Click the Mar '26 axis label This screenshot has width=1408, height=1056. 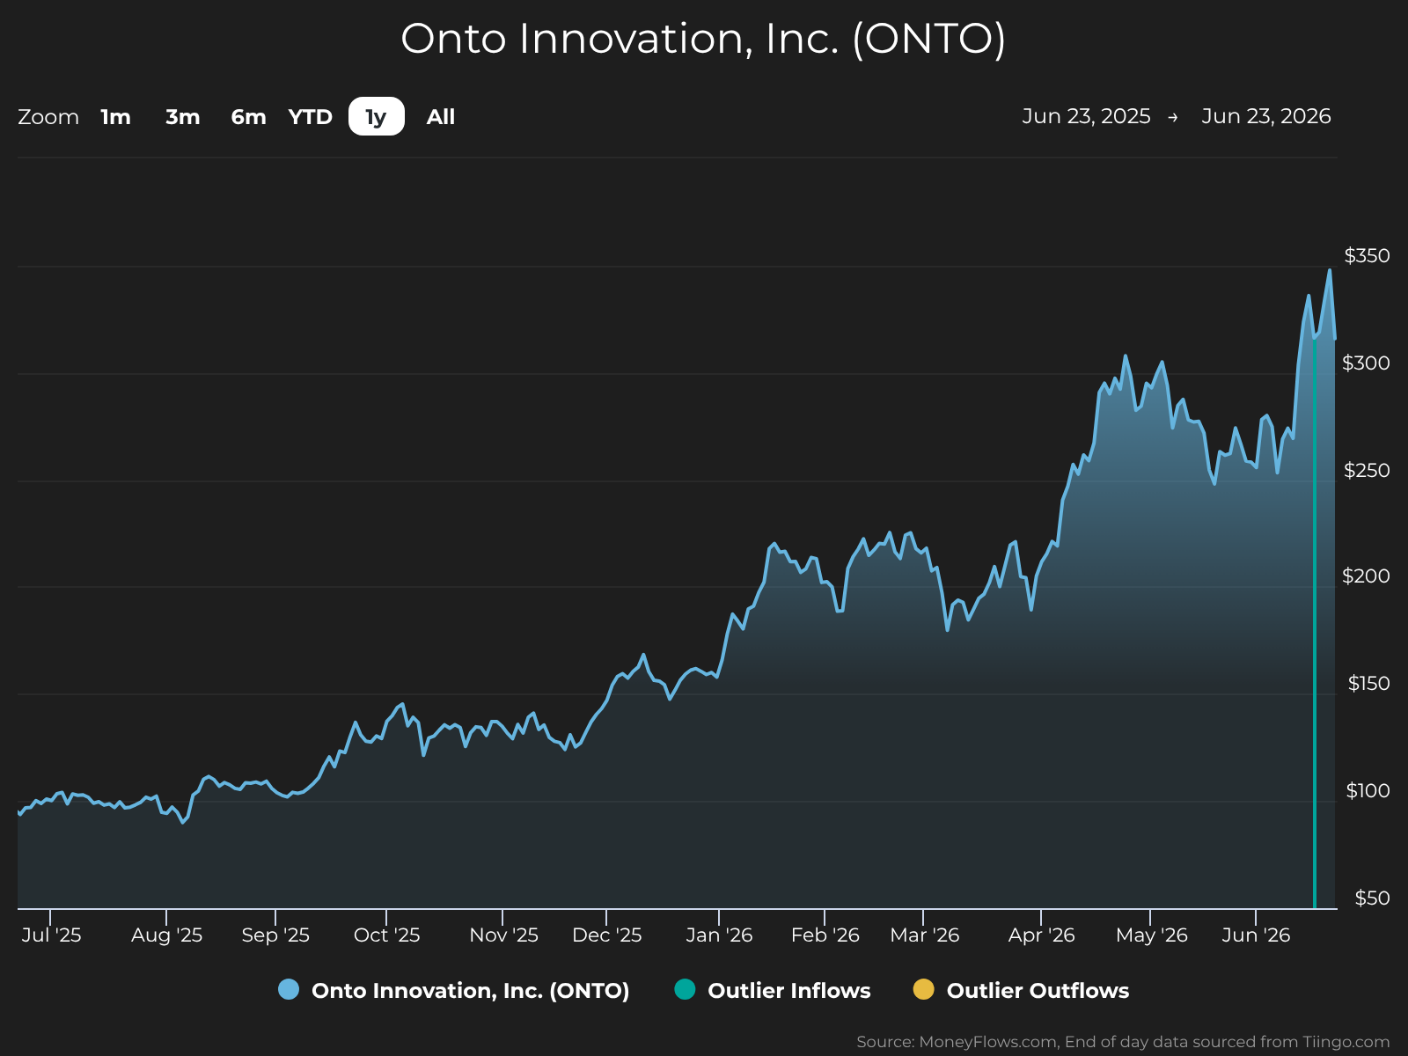[x=924, y=935]
